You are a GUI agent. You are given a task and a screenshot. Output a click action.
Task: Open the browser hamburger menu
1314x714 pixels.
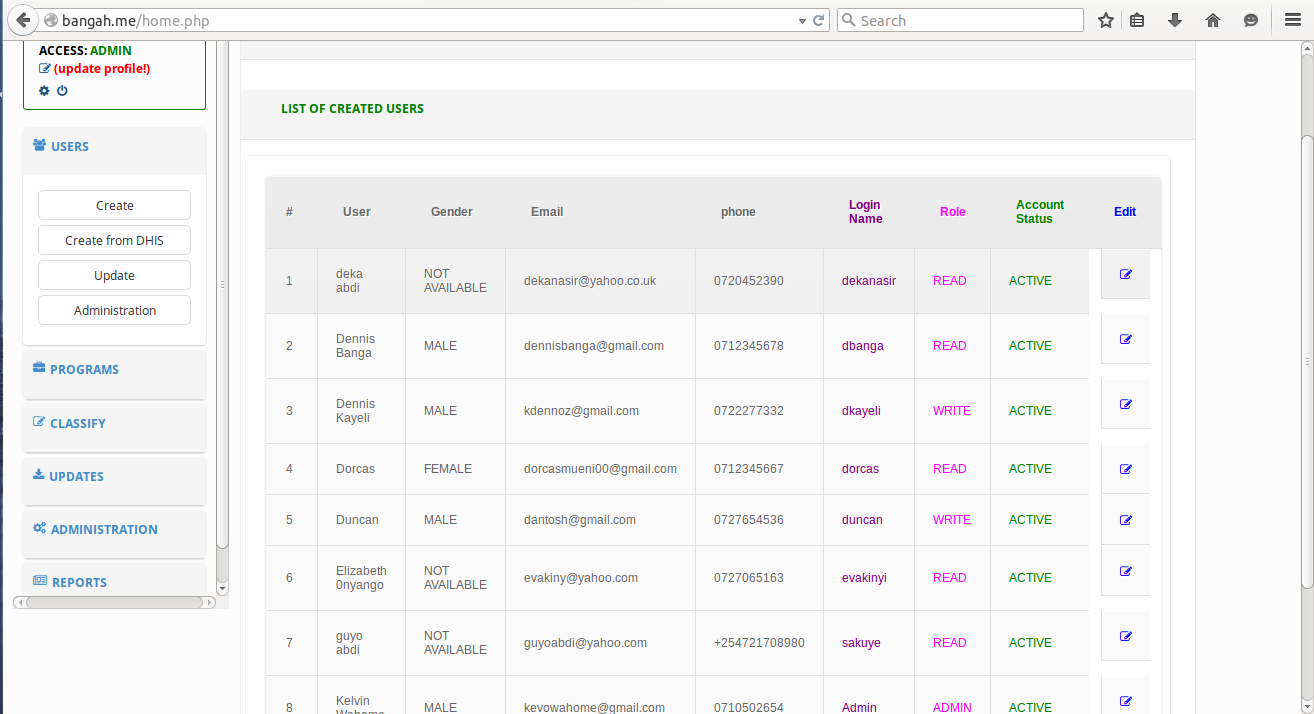click(x=1292, y=20)
